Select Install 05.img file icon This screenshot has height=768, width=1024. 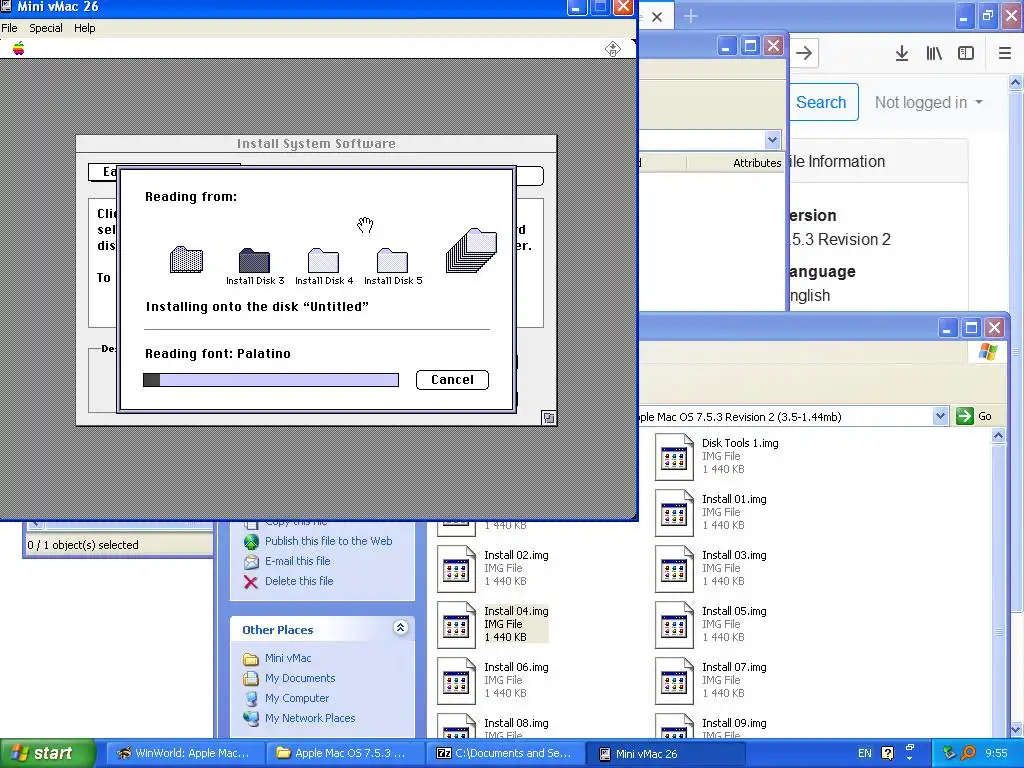point(674,626)
